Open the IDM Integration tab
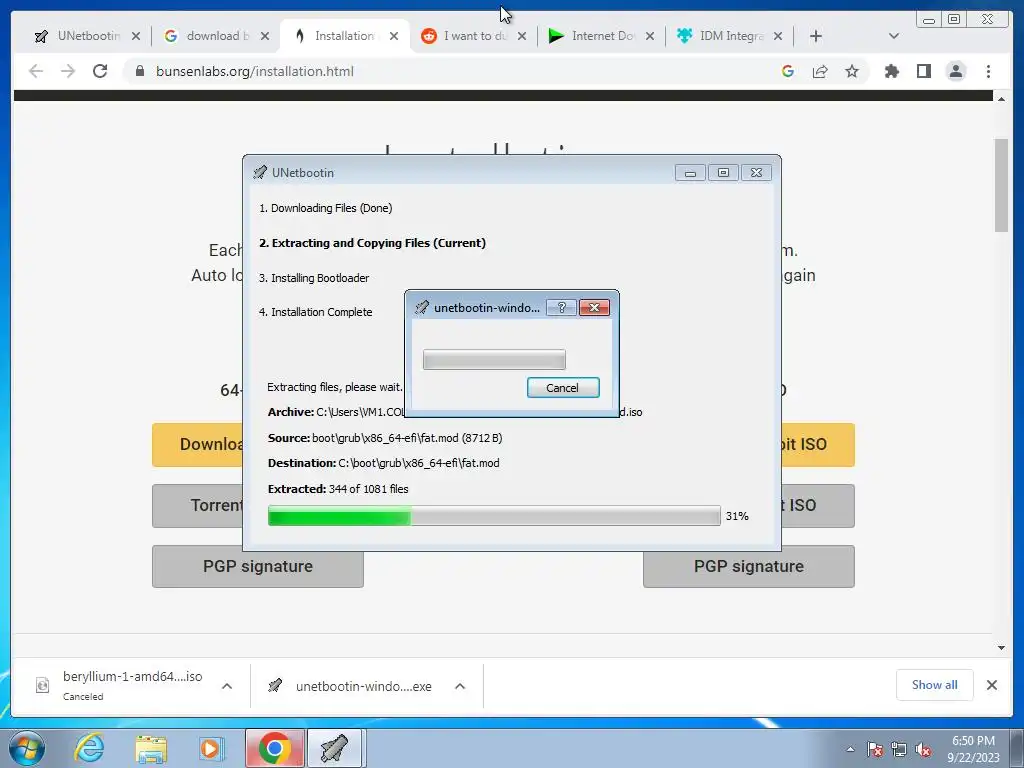This screenshot has height=768, width=1024. coord(721,36)
